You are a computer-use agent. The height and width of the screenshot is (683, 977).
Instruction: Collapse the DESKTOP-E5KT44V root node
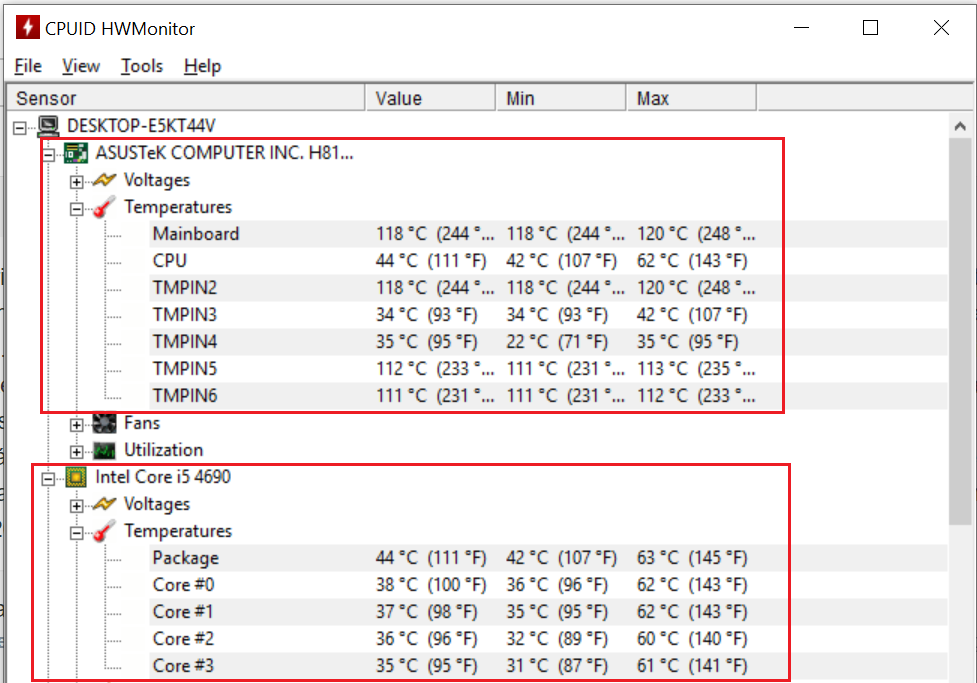[20, 128]
